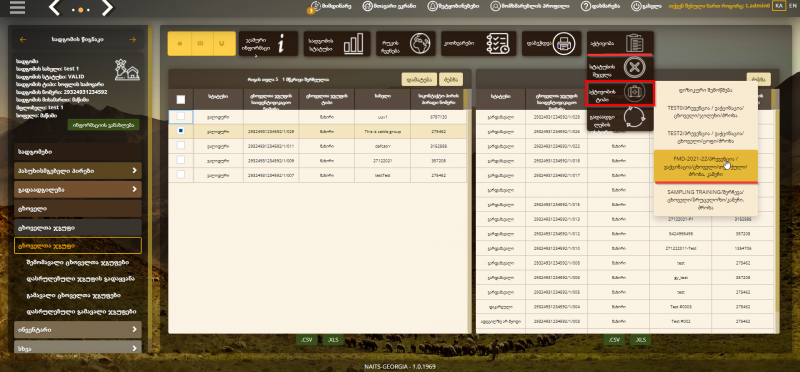Choose SAMPLING TRAINING dropdown entry
The height and width of the screenshot is (372, 800).
pyautogui.click(x=706, y=199)
